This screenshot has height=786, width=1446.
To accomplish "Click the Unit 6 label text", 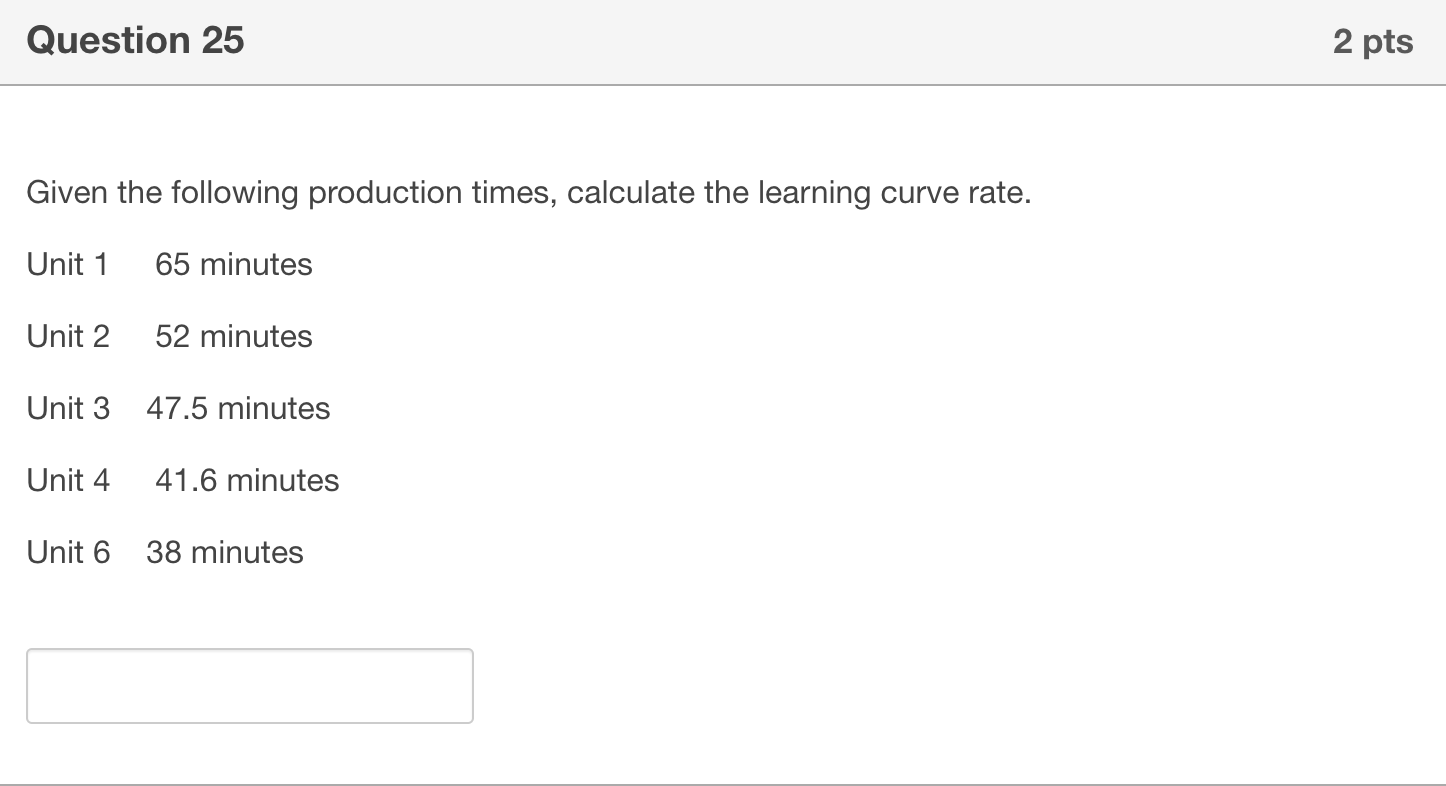I will (68, 552).
